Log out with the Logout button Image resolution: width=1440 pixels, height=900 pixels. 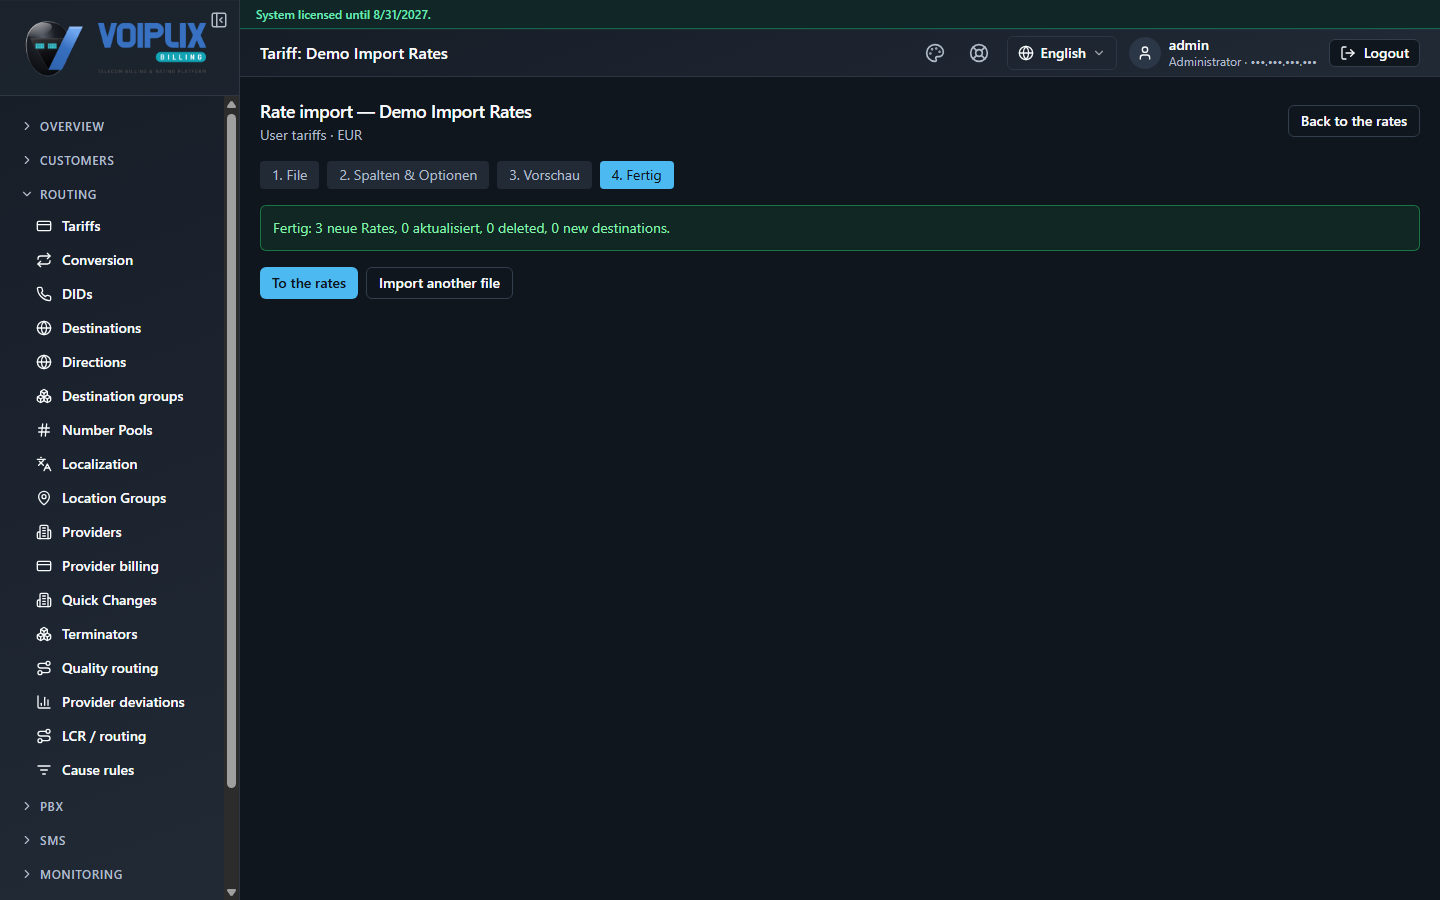click(1374, 53)
